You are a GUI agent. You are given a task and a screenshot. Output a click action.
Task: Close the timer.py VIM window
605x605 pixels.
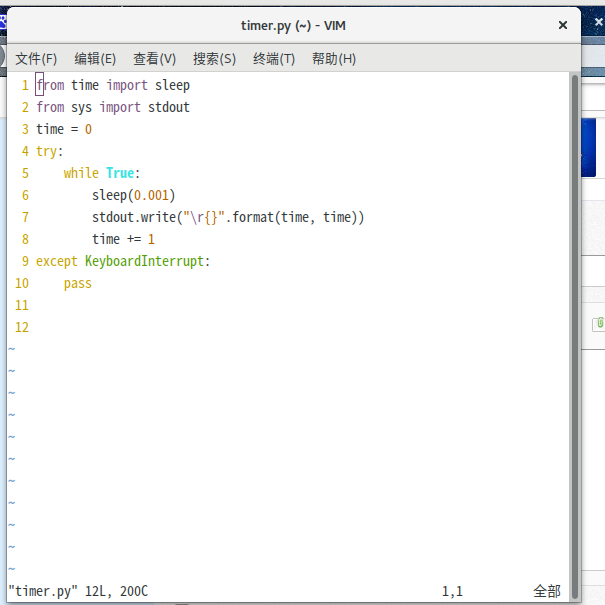coord(563,25)
